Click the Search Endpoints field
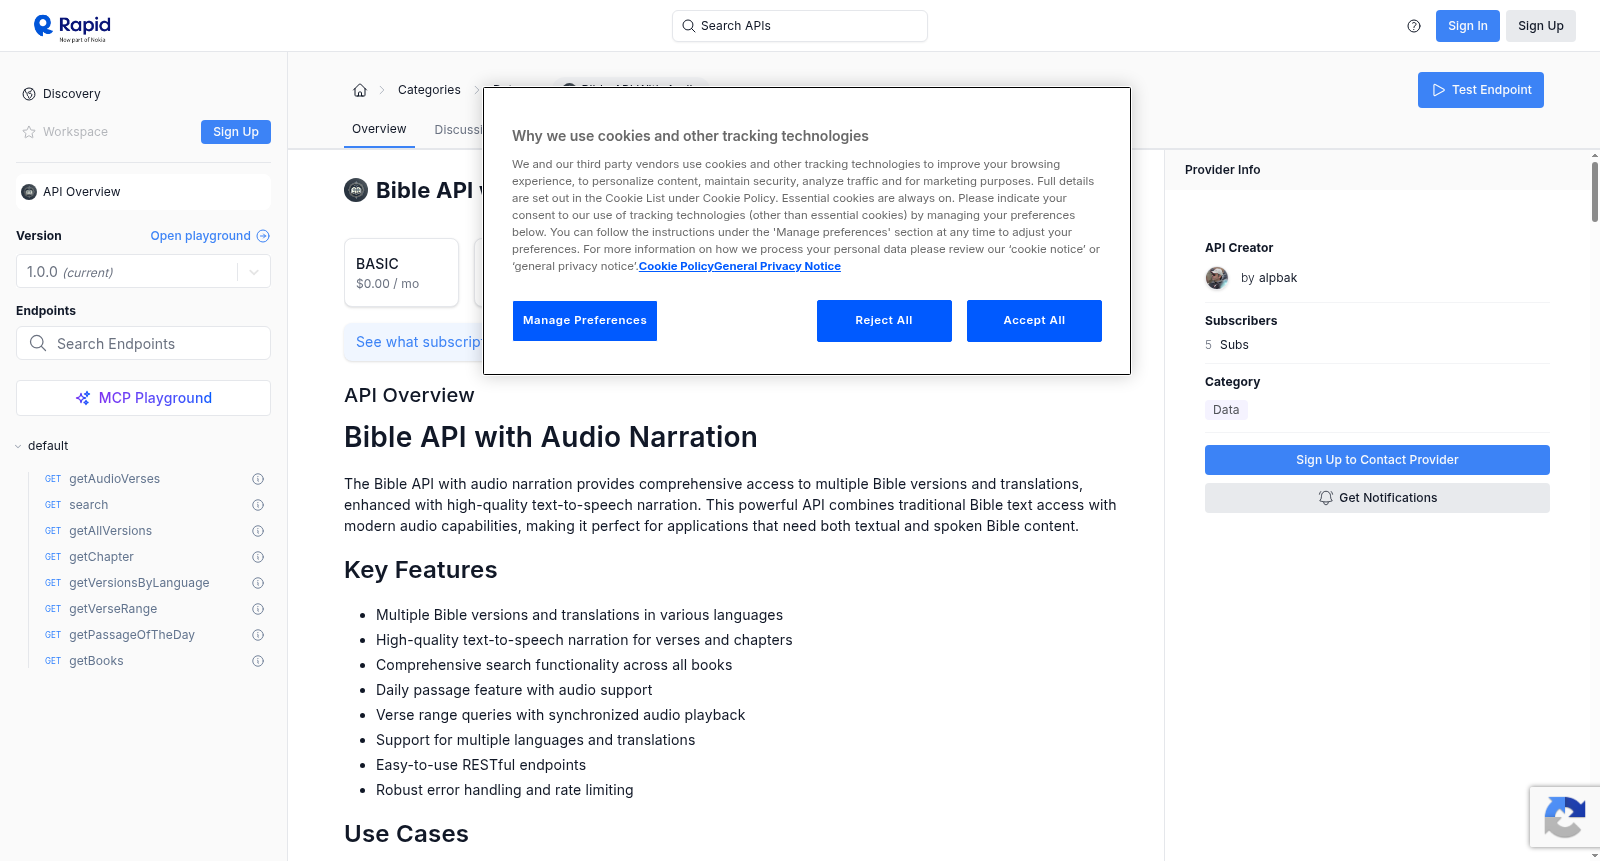Screen dimensions: 1600x861 [143, 343]
